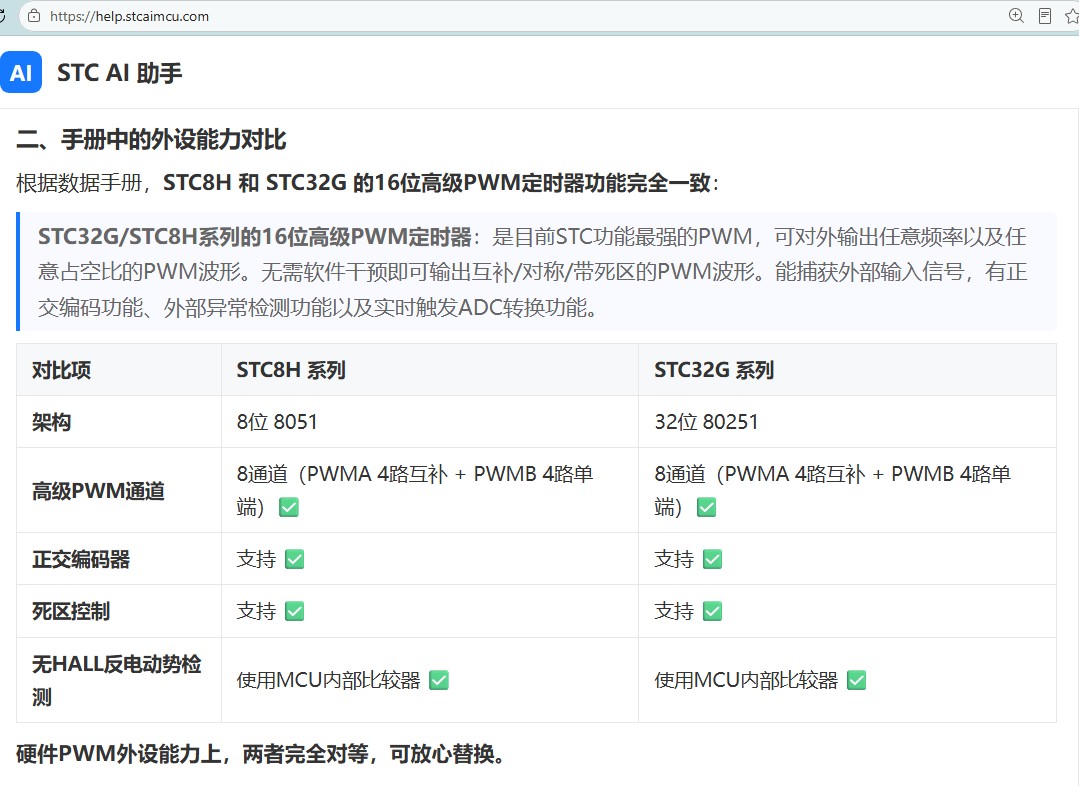Click the AI logo icon

21,72
